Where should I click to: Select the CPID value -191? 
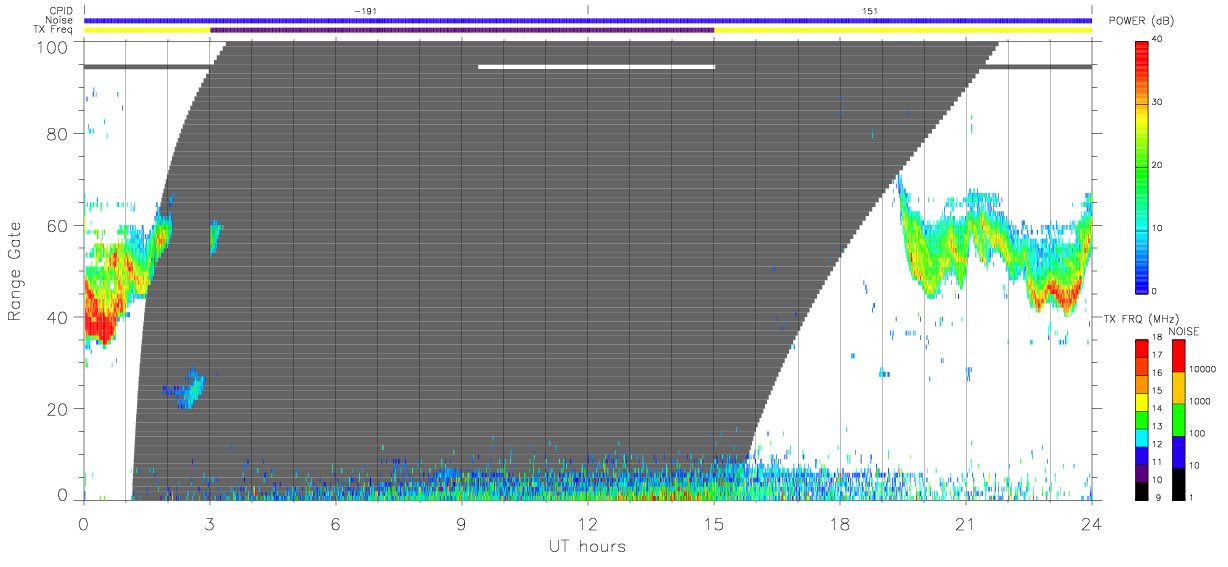366,11
